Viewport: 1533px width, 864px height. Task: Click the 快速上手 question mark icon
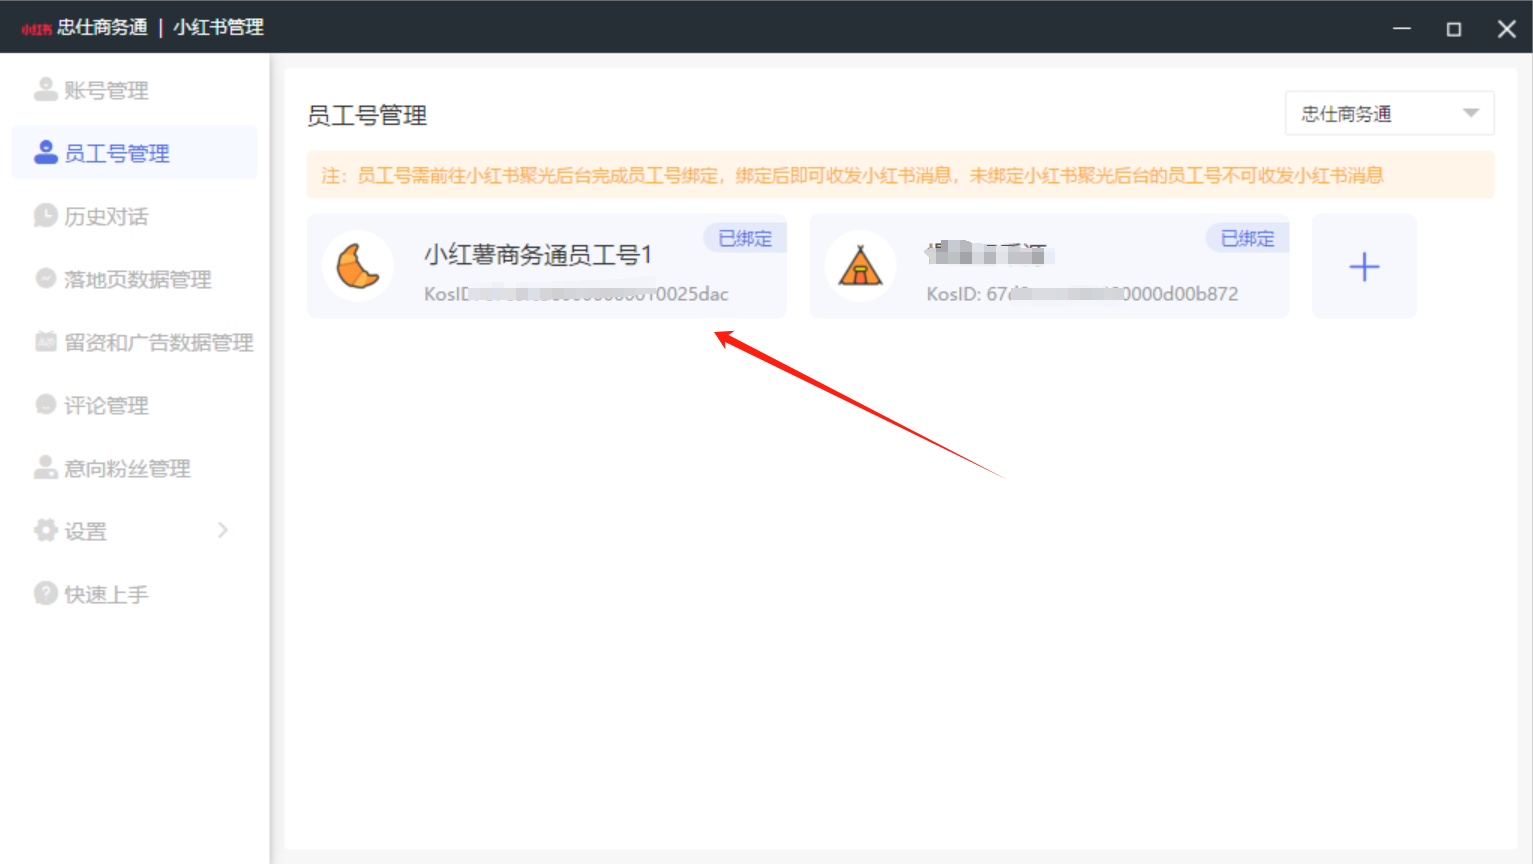tap(45, 594)
